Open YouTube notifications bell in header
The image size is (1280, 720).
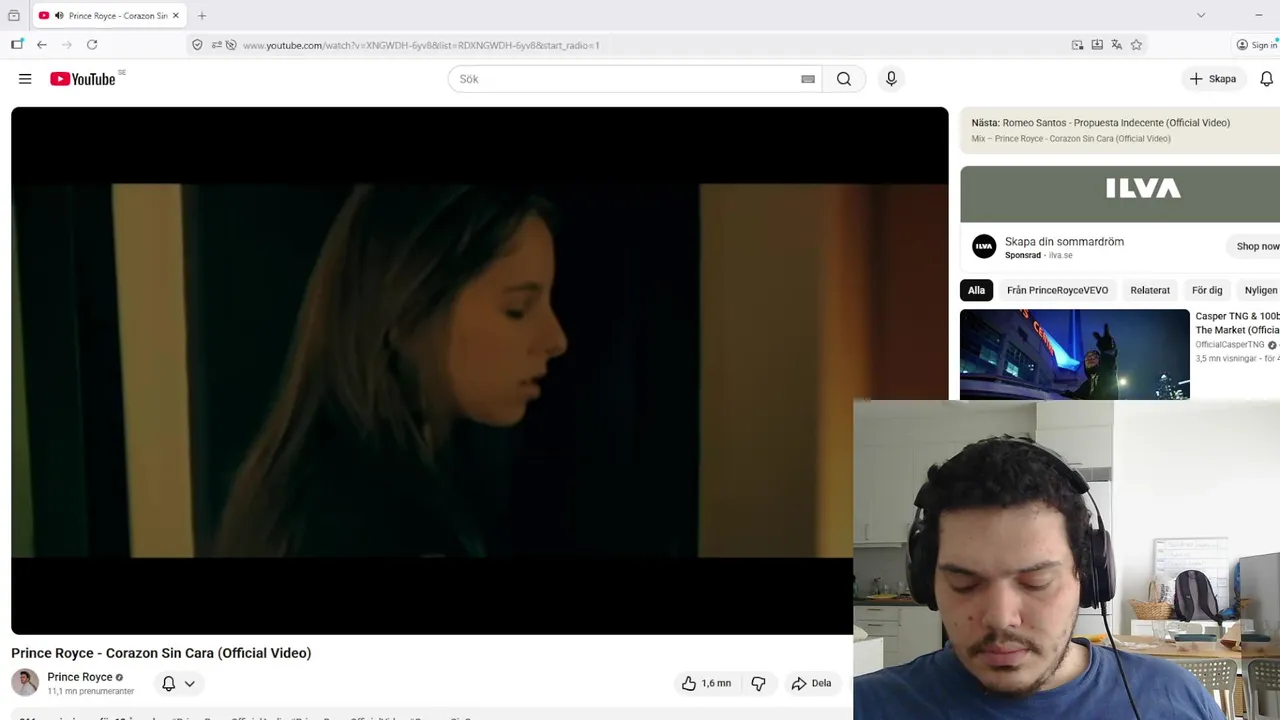click(1266, 79)
